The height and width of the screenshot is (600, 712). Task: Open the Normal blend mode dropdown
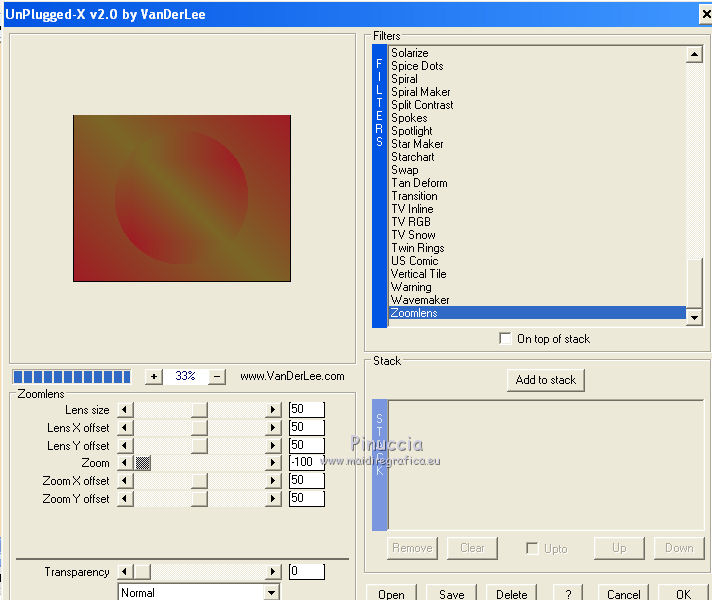[271, 593]
